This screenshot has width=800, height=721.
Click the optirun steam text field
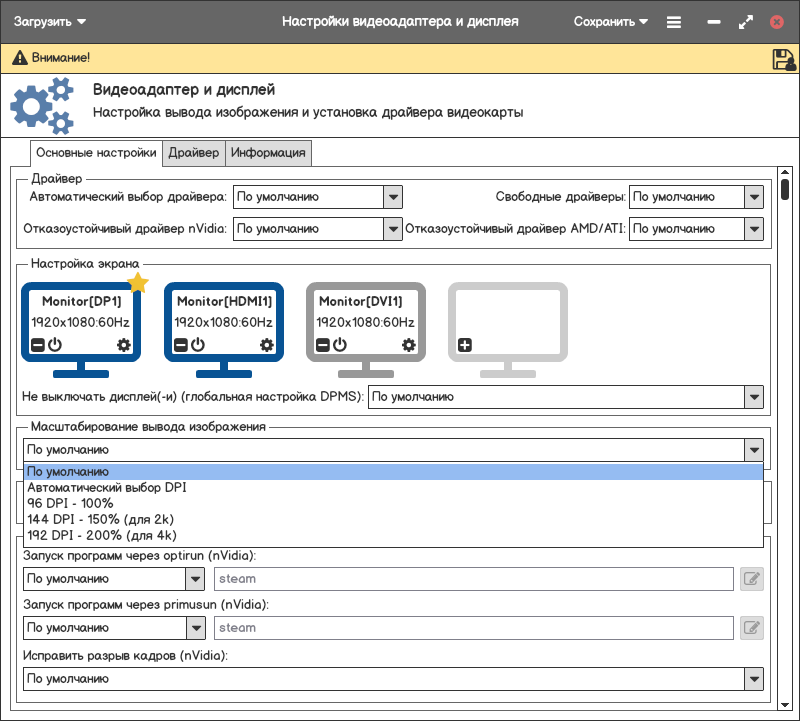(x=474, y=578)
